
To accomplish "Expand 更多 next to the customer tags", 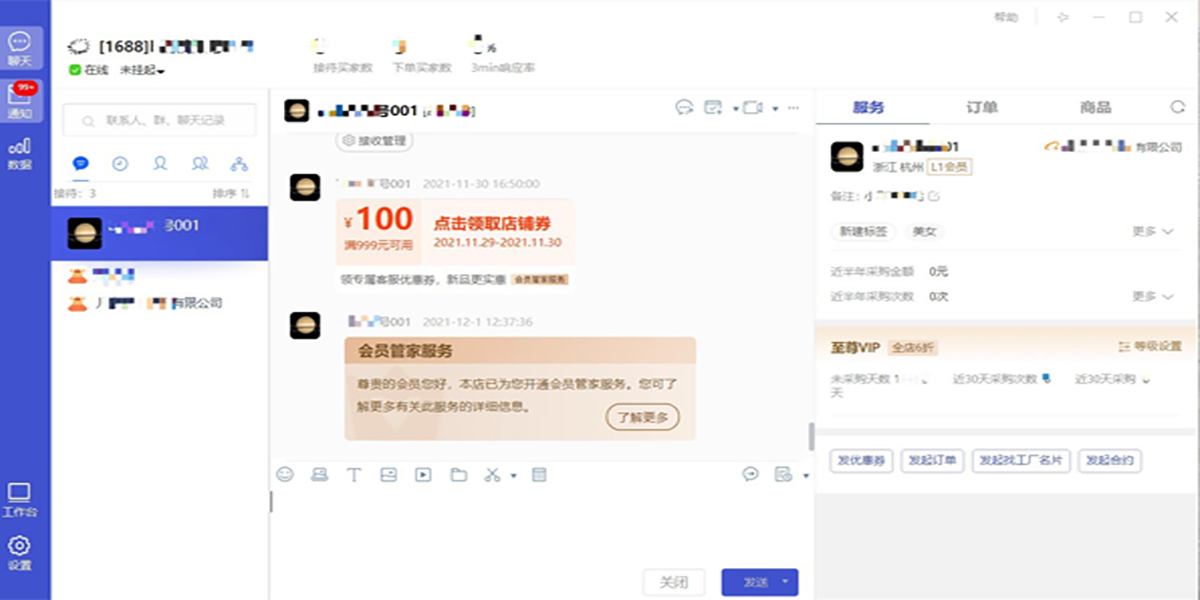I will (x=1148, y=231).
